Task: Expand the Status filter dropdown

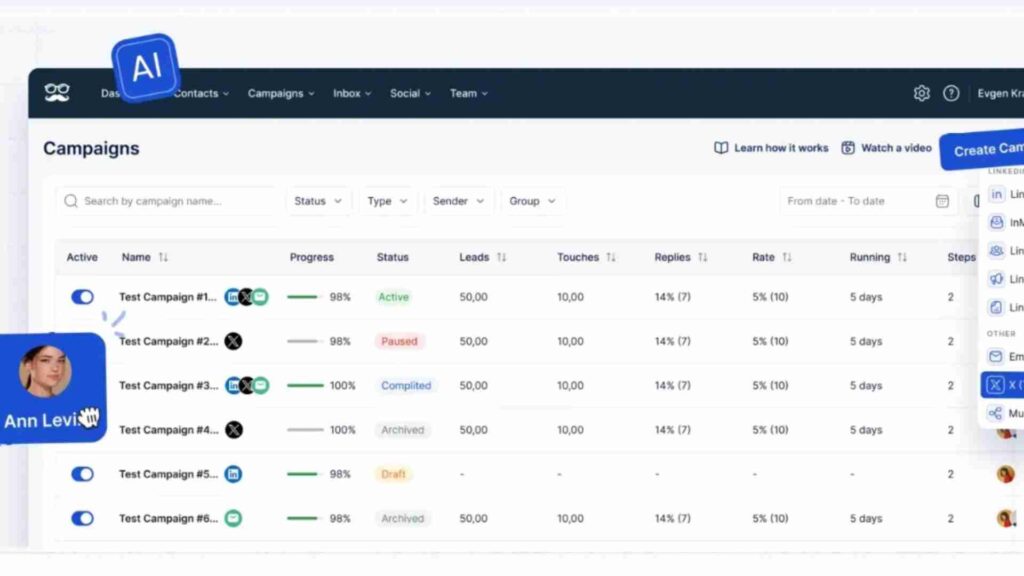Action: [318, 201]
